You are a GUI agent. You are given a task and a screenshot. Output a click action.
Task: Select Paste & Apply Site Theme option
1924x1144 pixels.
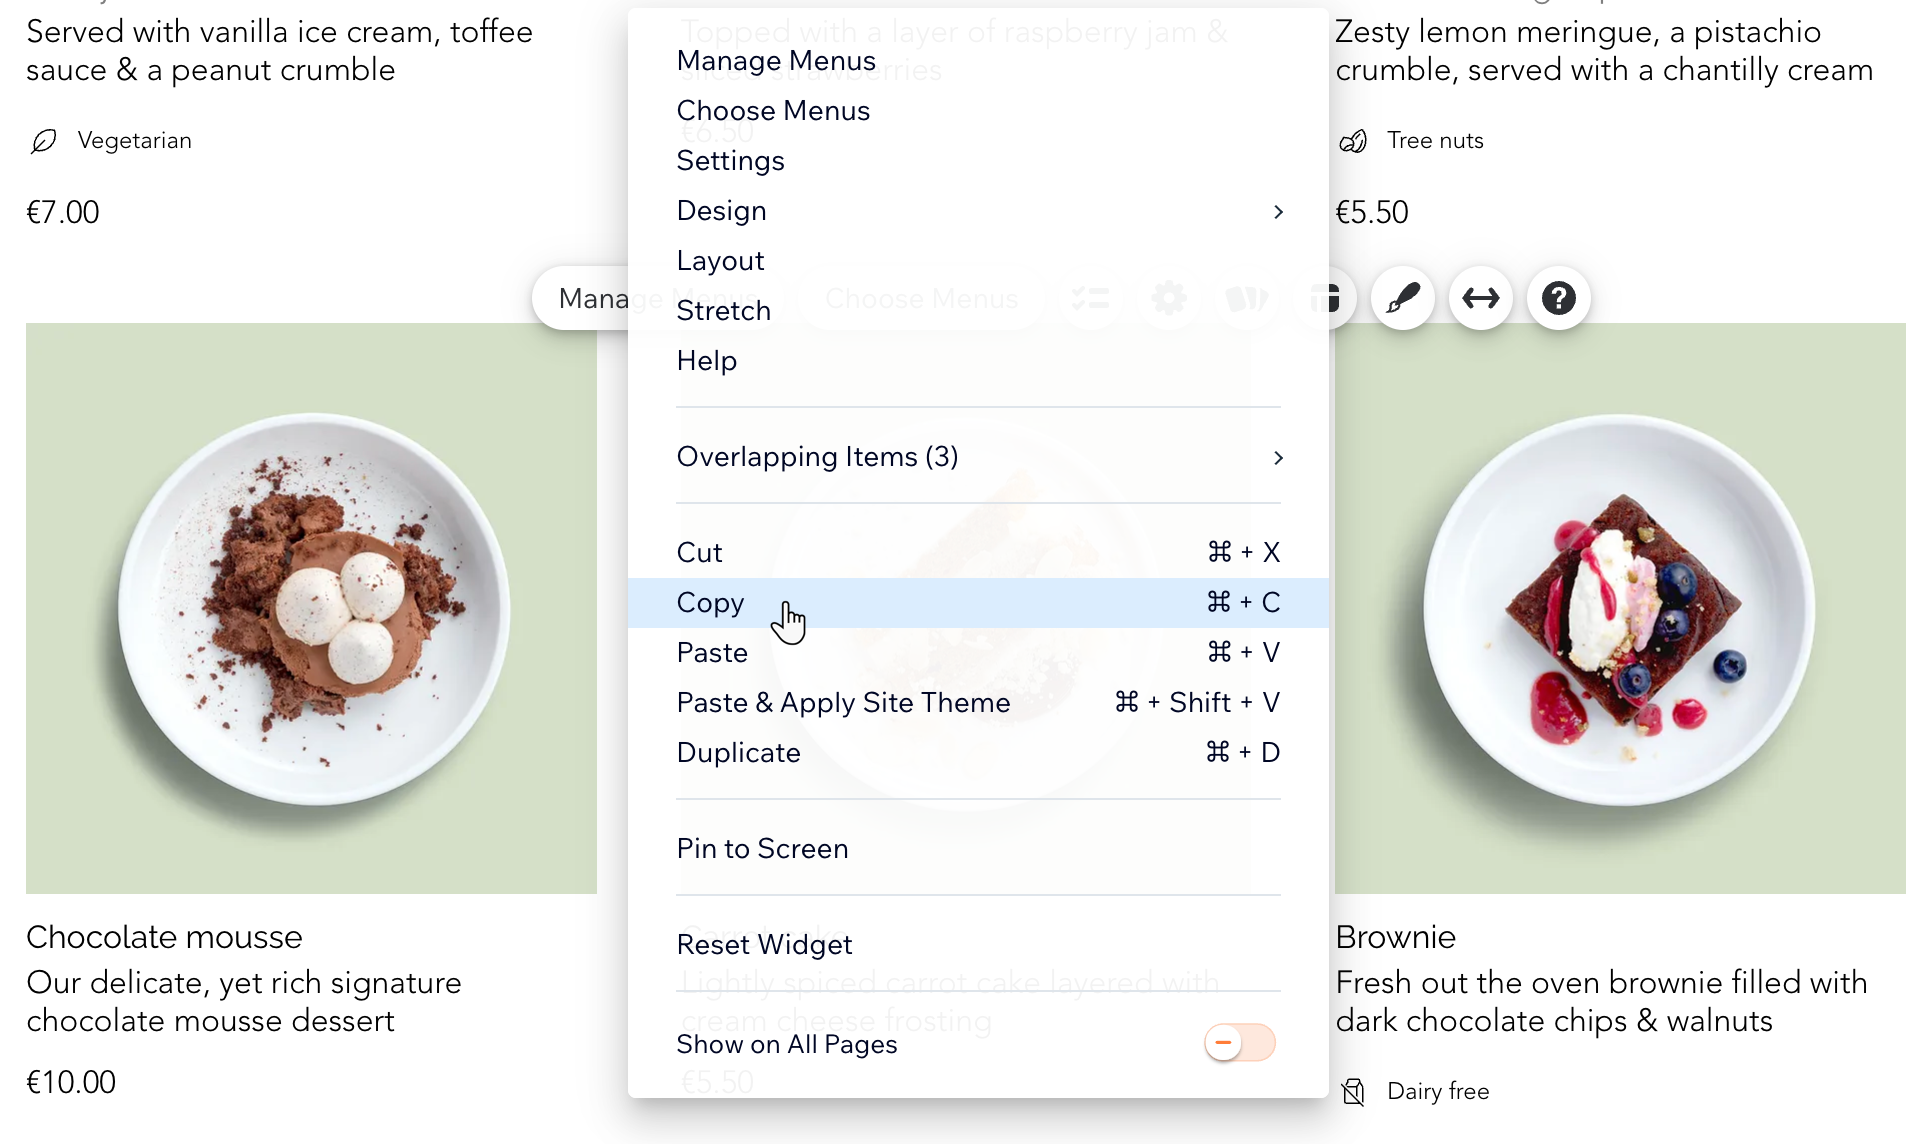tap(843, 703)
